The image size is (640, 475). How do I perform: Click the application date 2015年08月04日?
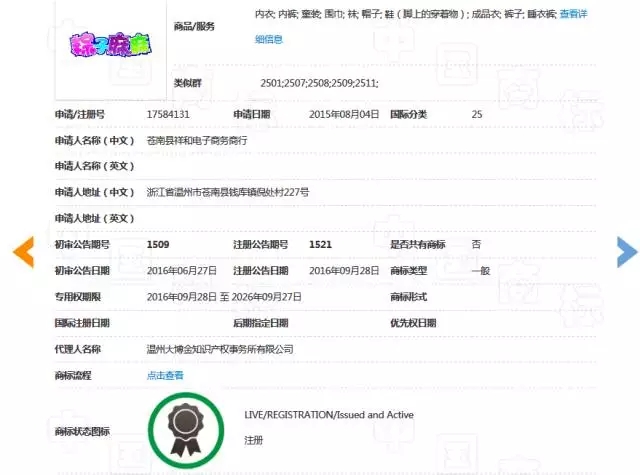[x=344, y=115]
